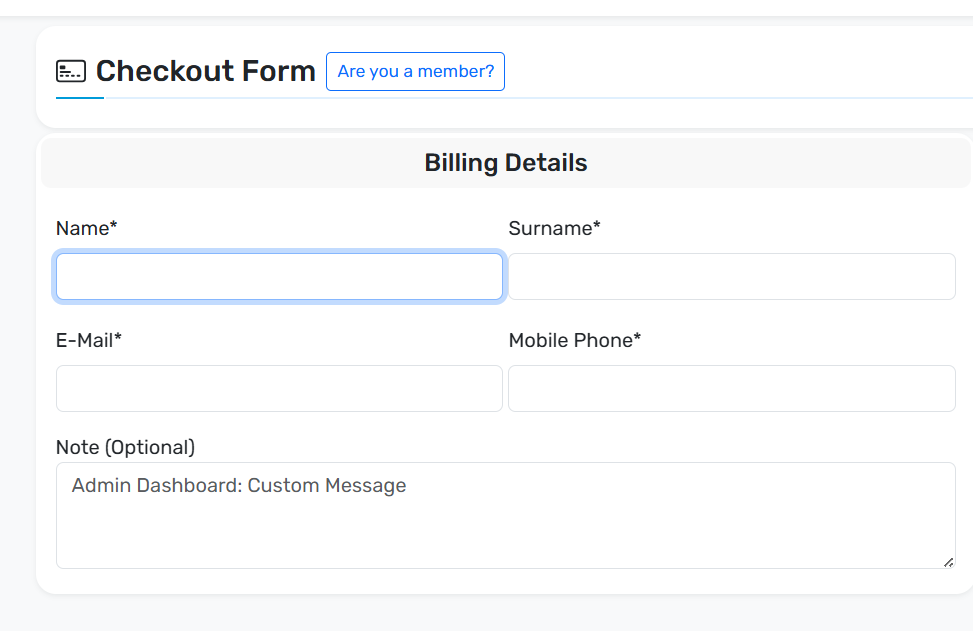973x631 pixels.
Task: Open the "Are you a member?" prompt
Action: 415,71
